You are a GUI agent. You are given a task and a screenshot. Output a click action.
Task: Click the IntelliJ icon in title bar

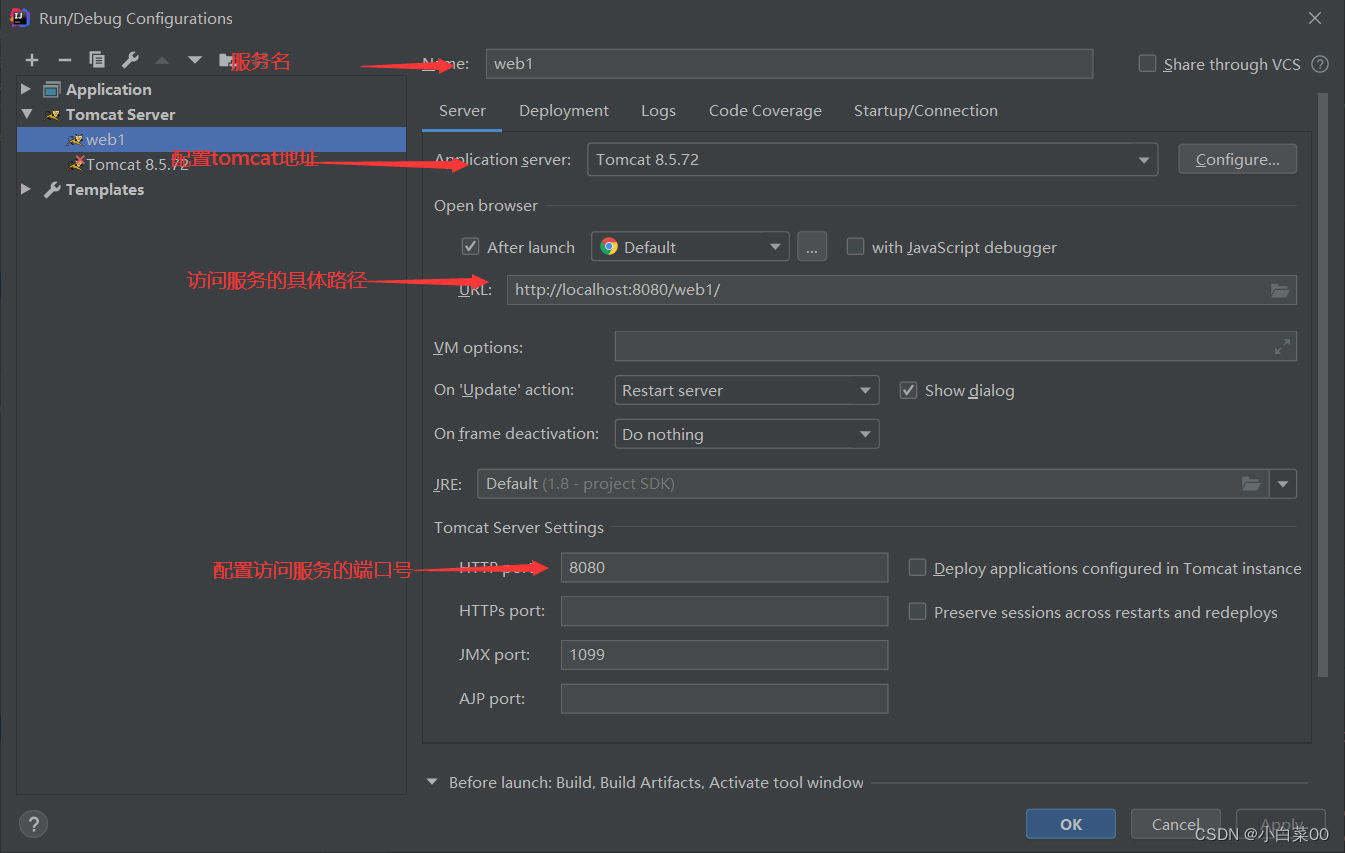tap(19, 17)
